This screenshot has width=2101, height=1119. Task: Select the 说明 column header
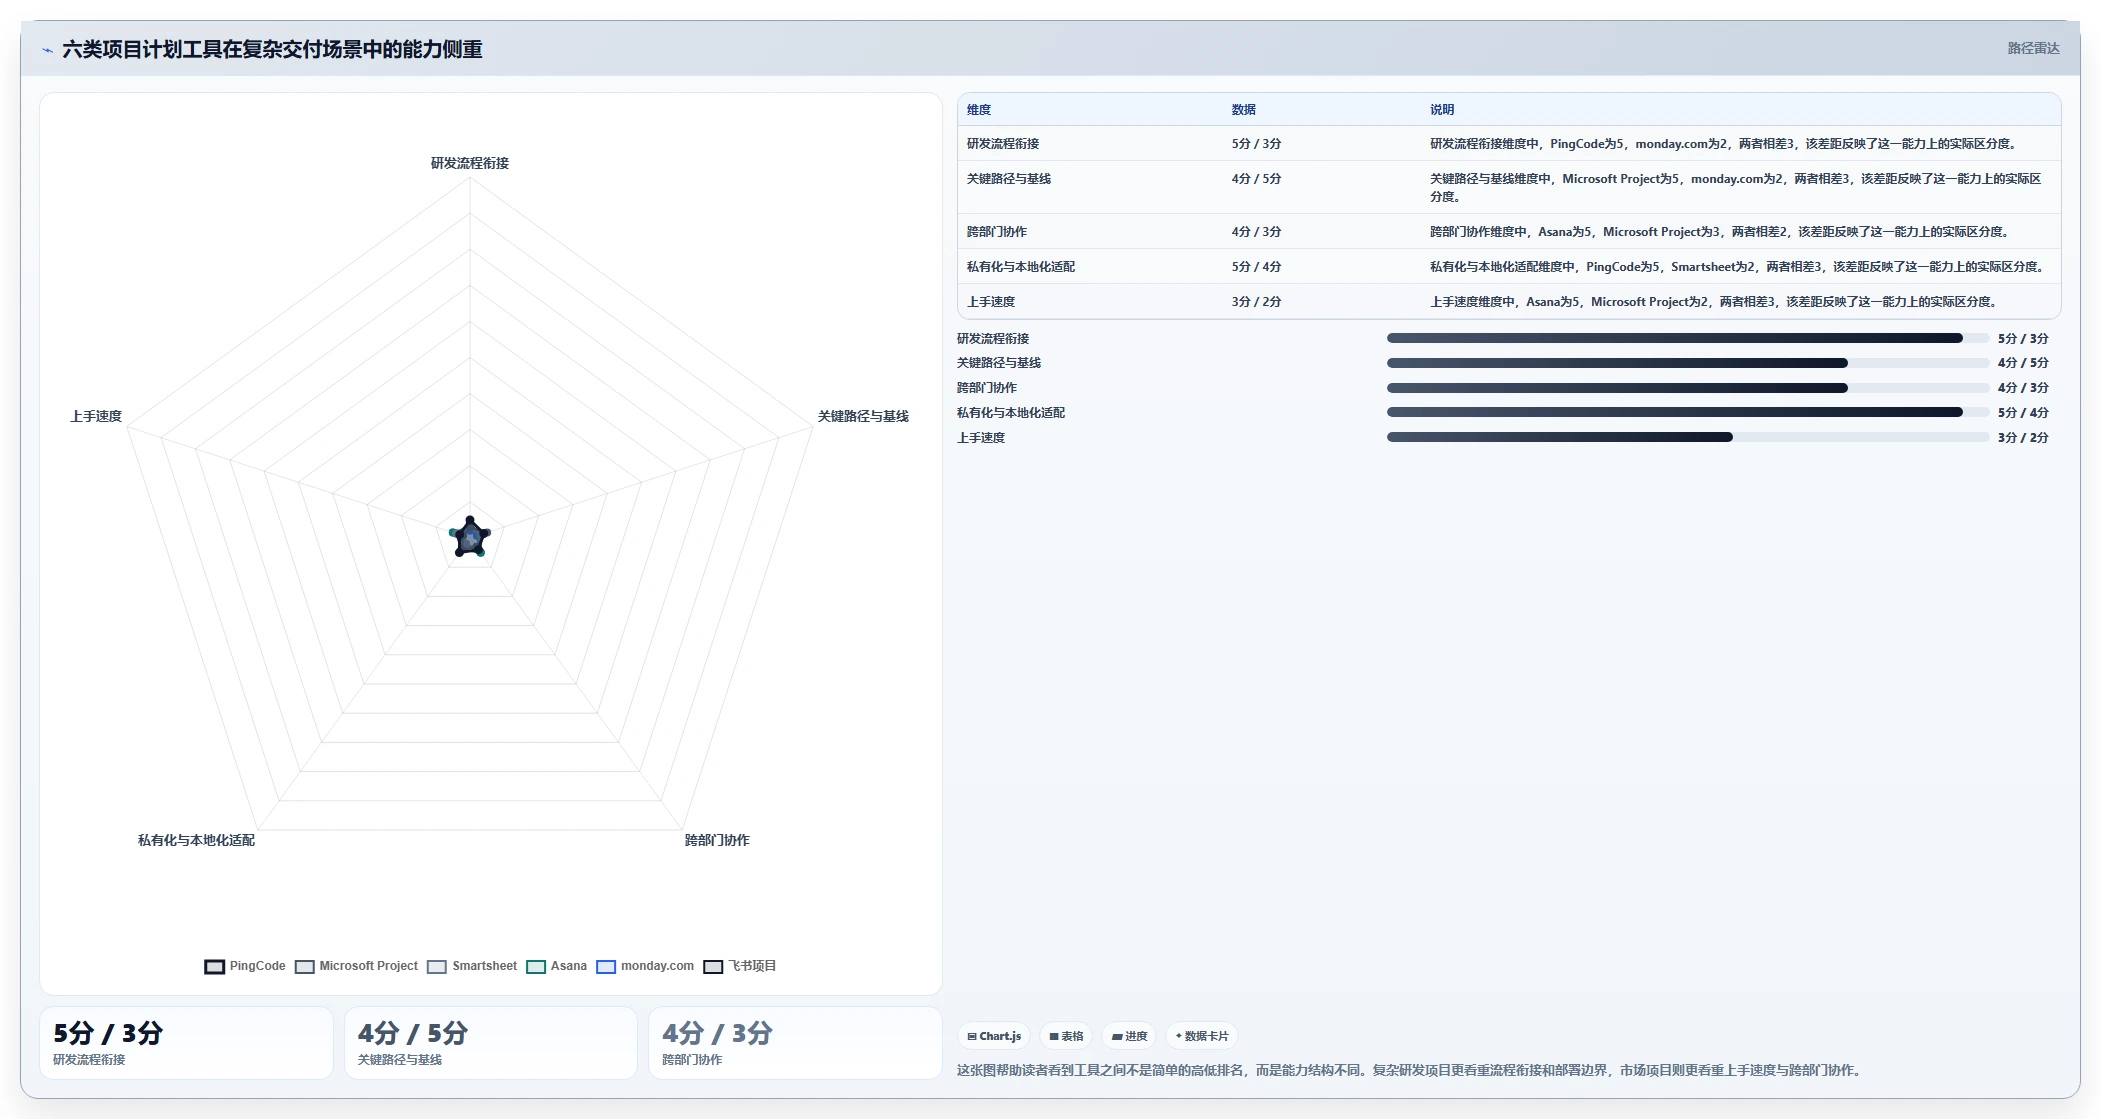point(1442,110)
